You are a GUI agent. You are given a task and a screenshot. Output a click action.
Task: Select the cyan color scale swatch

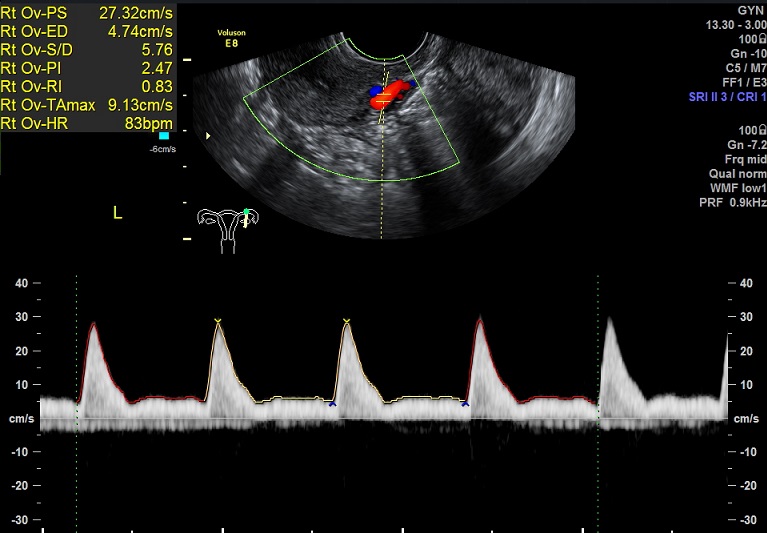coord(164,135)
